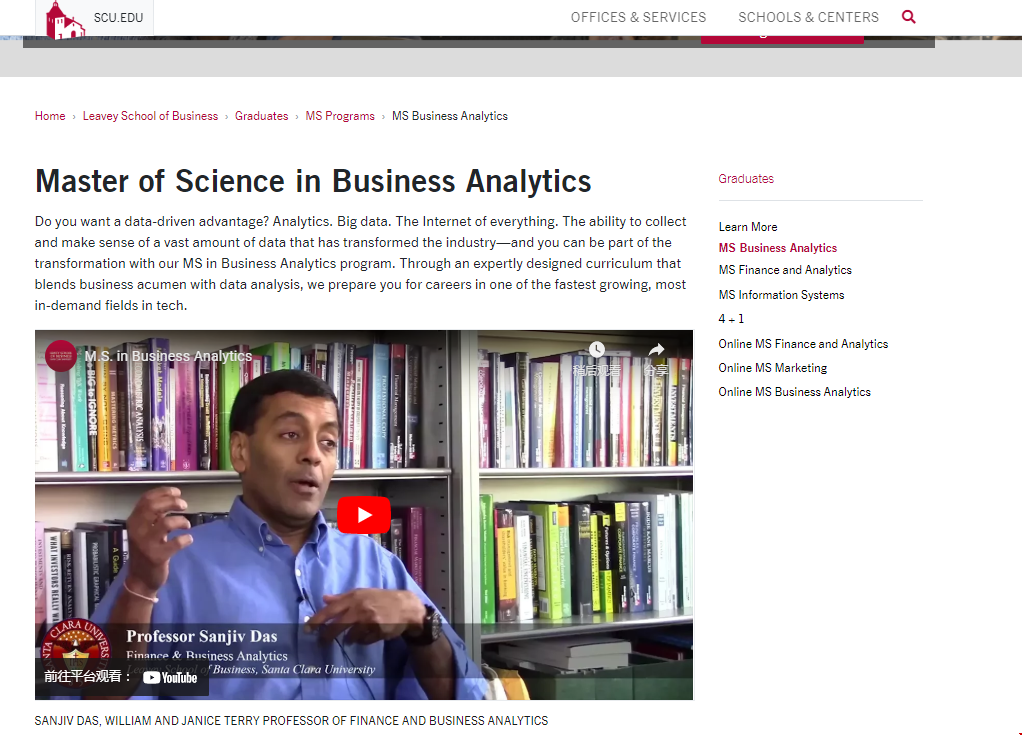
Task: Click the search magnifier icon in header
Action: click(x=908, y=17)
